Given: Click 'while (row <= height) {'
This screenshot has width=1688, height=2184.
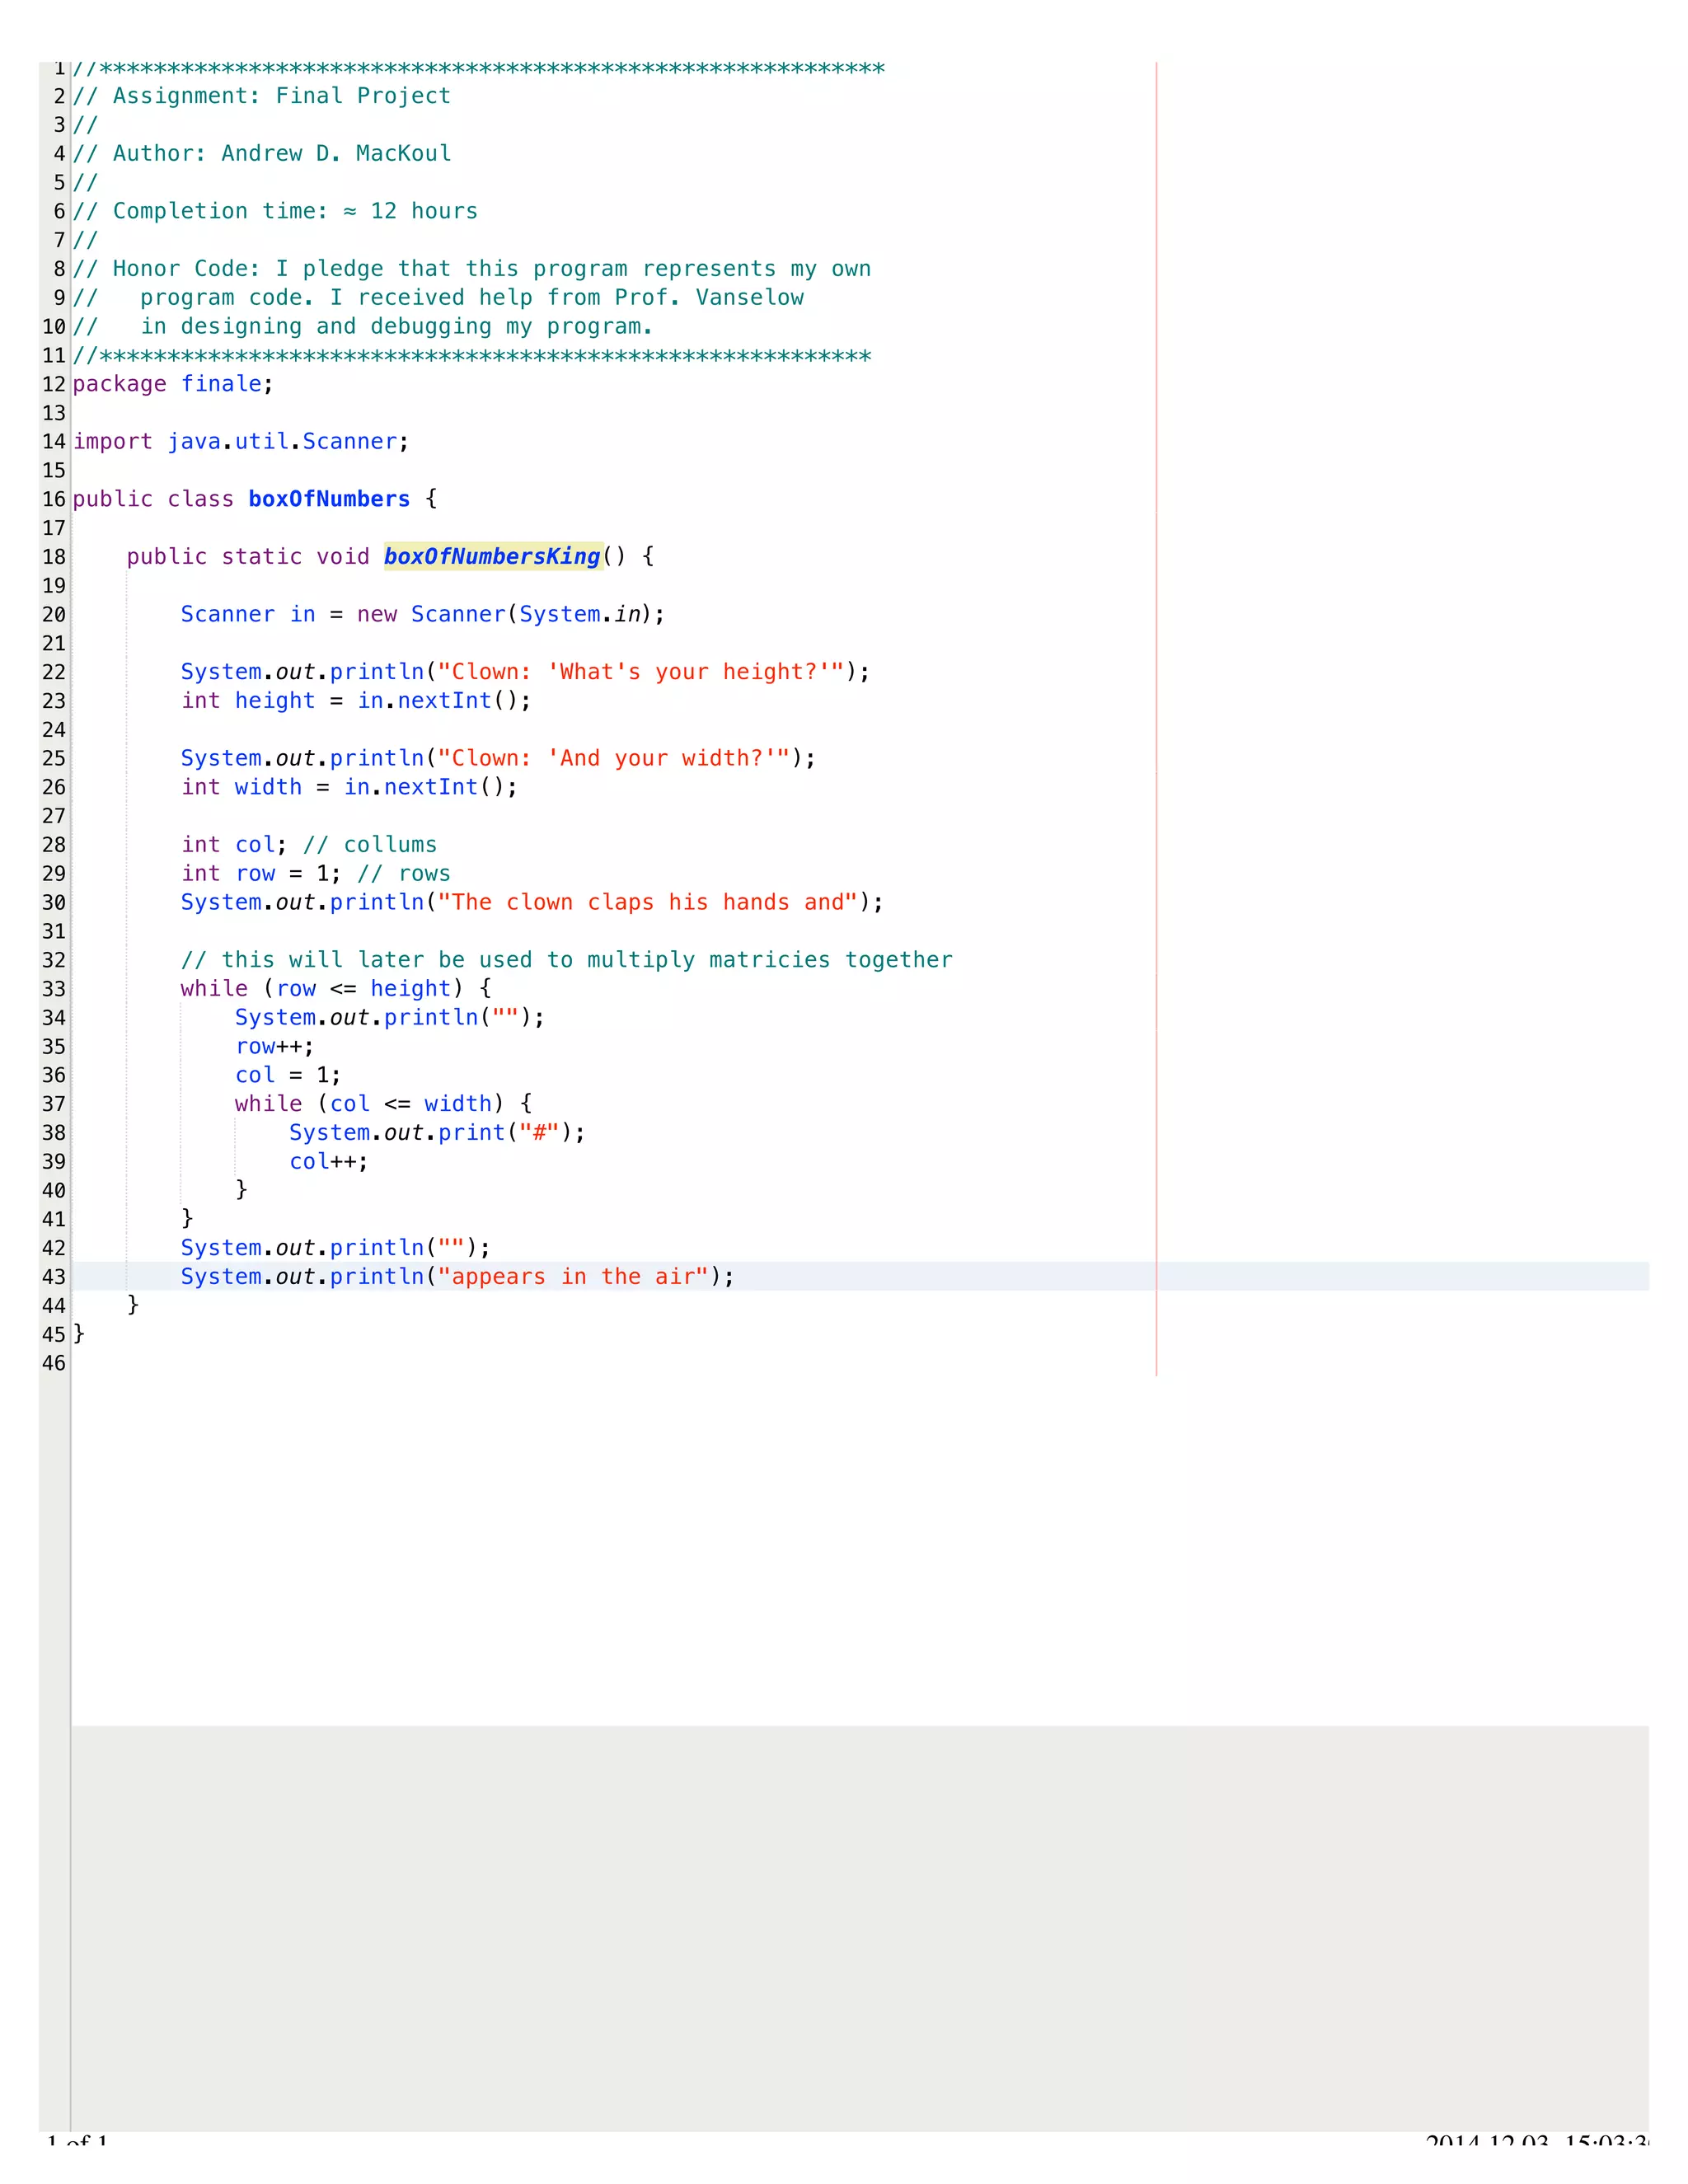Looking at the screenshot, I should [336, 989].
